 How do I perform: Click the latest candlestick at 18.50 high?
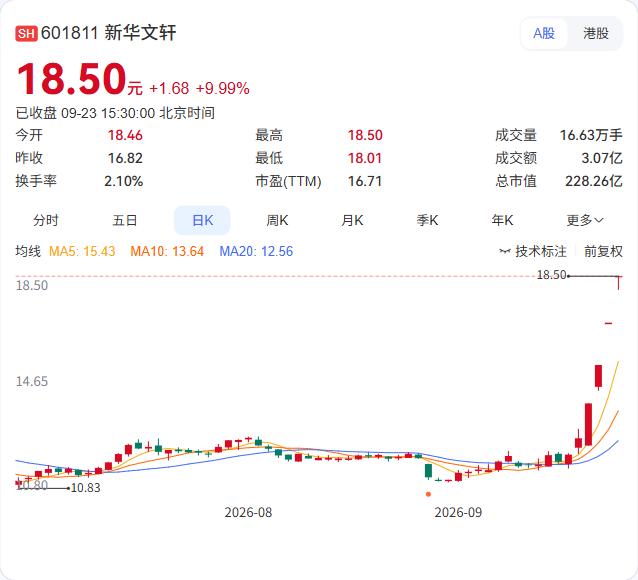pyautogui.click(x=619, y=283)
